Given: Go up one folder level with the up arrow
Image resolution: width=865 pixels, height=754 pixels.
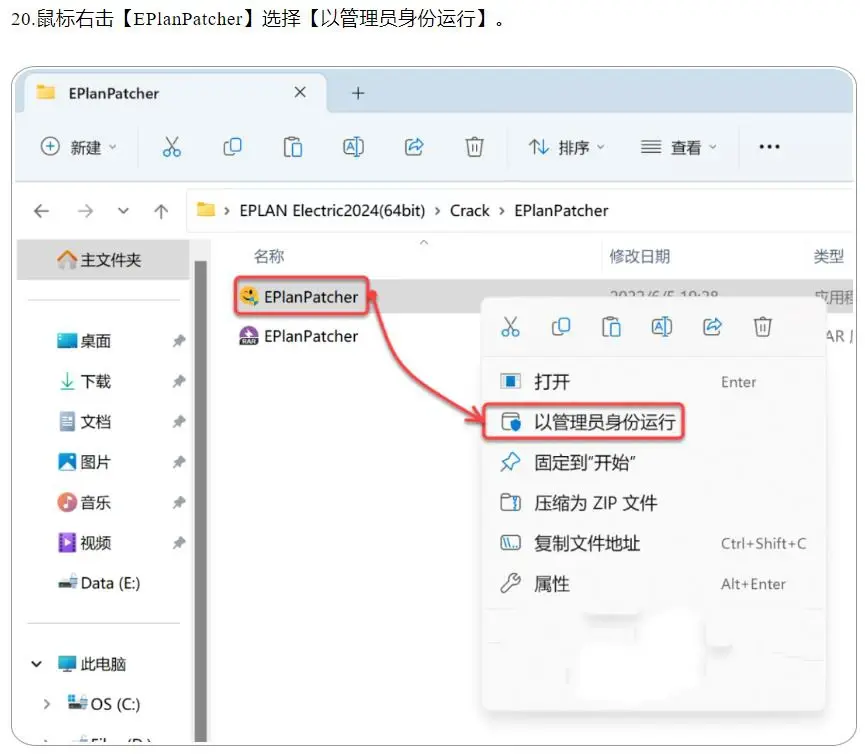Looking at the screenshot, I should click(x=161, y=211).
